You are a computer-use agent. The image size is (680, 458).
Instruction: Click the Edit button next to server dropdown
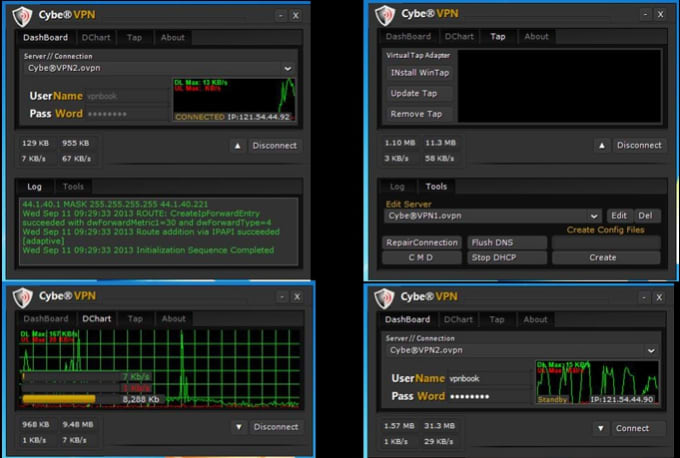coord(619,216)
